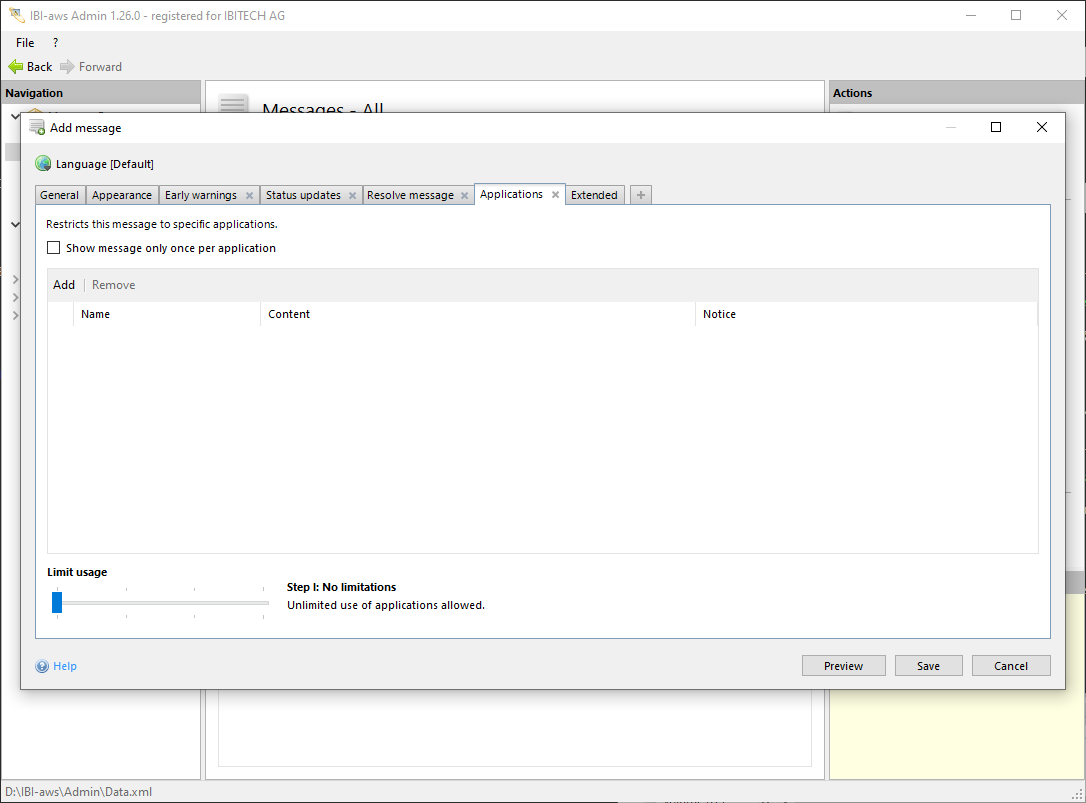The width and height of the screenshot is (1086, 803).
Task: Click the Limit usage slider handle
Action: pyautogui.click(x=57, y=602)
